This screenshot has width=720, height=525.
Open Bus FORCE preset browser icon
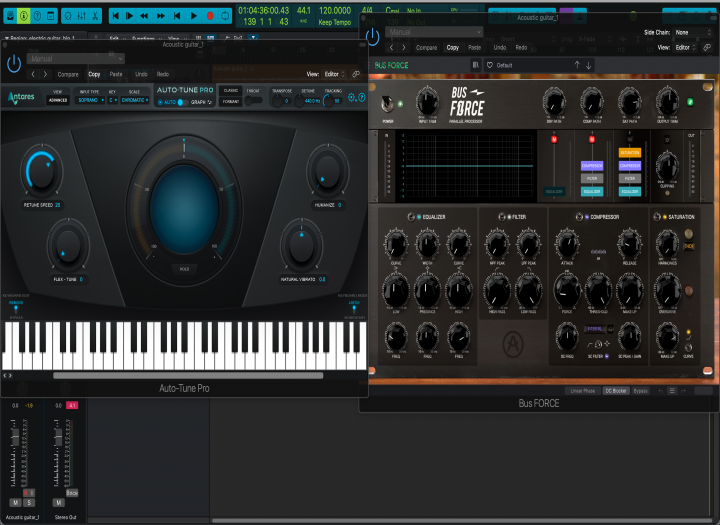click(x=476, y=65)
